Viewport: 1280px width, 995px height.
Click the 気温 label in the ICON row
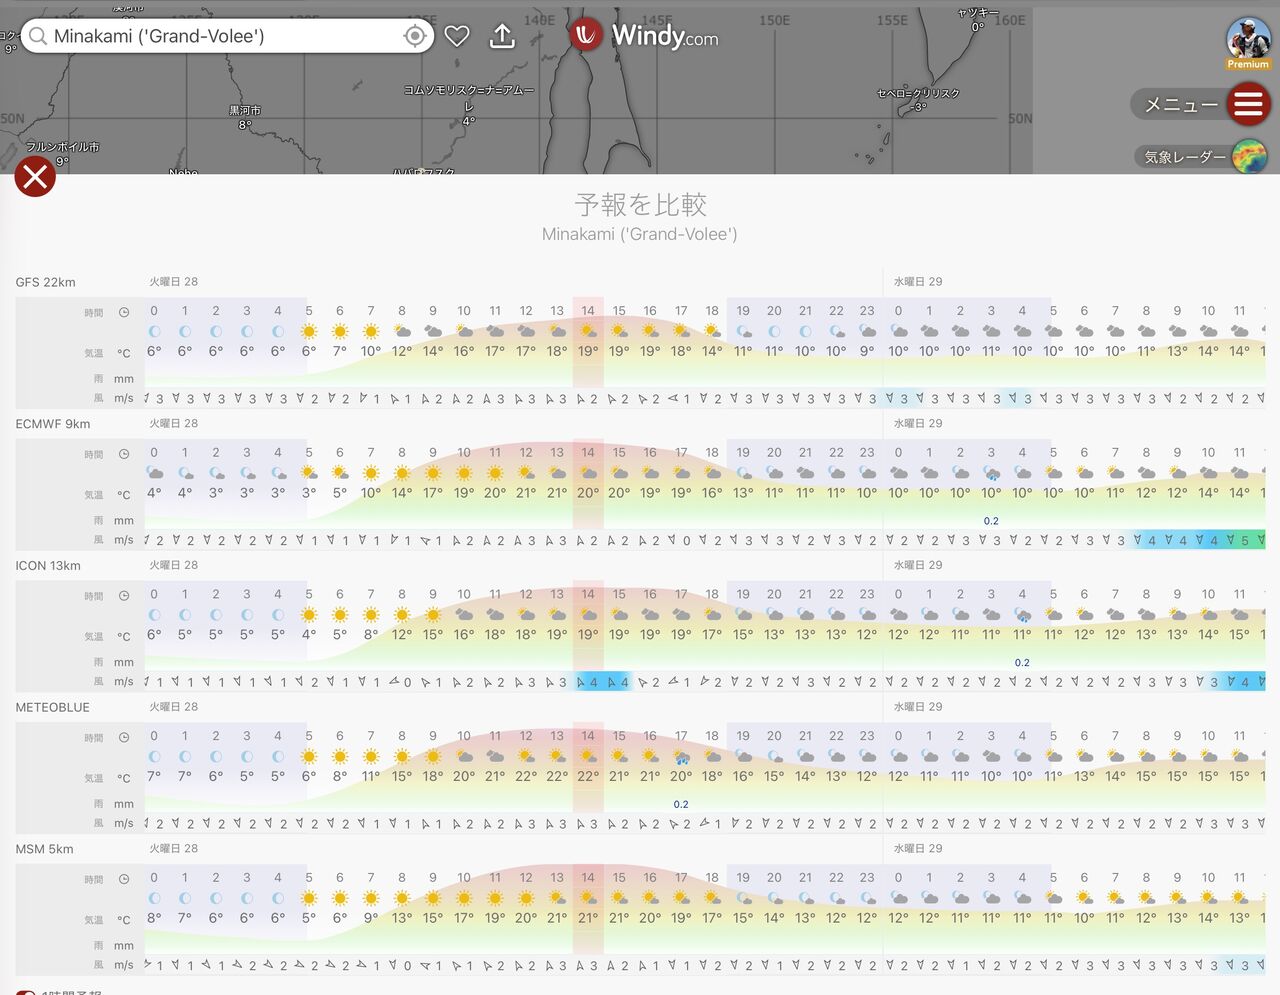[x=94, y=637]
